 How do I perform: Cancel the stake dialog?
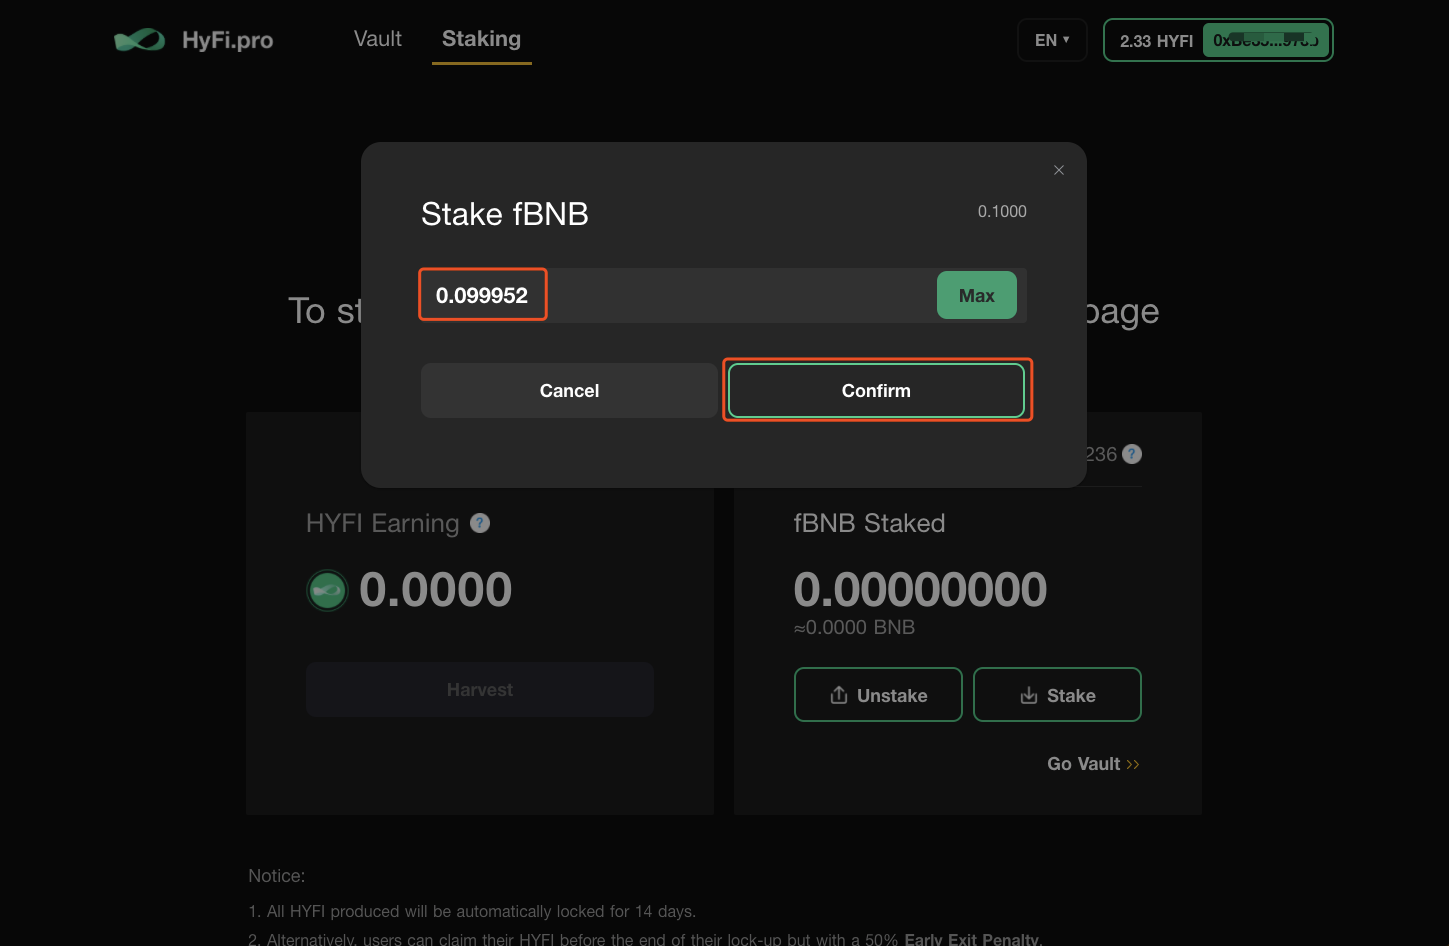569,390
